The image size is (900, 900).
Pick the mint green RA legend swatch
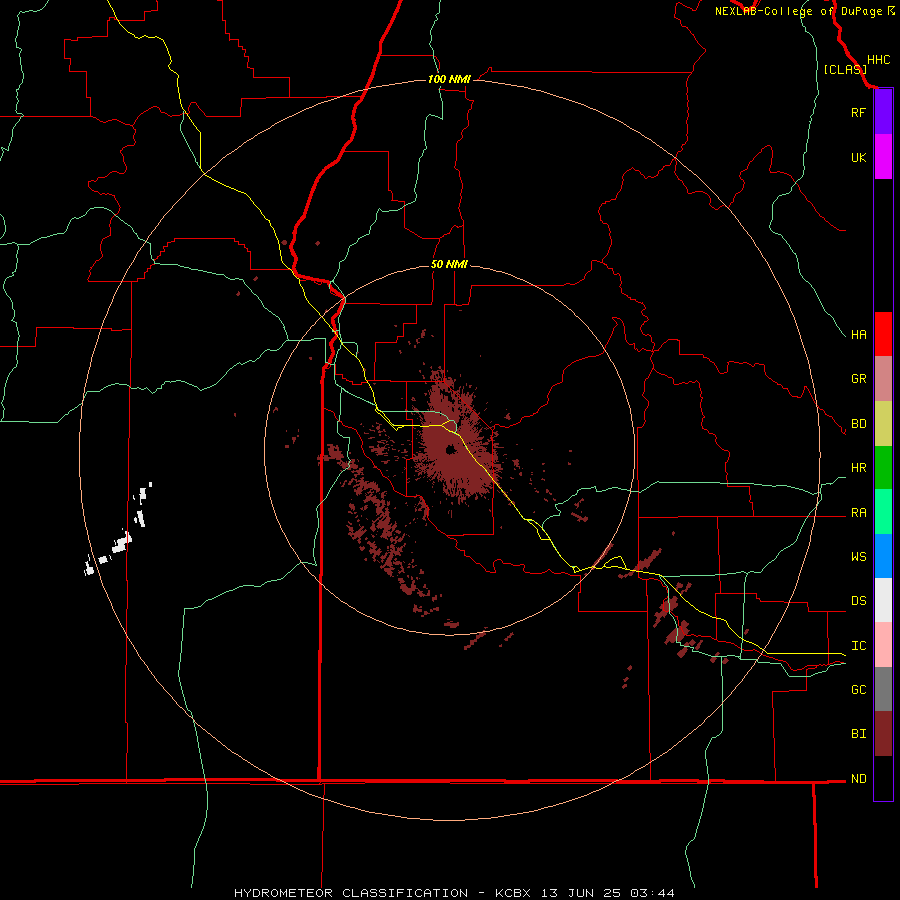(x=883, y=512)
